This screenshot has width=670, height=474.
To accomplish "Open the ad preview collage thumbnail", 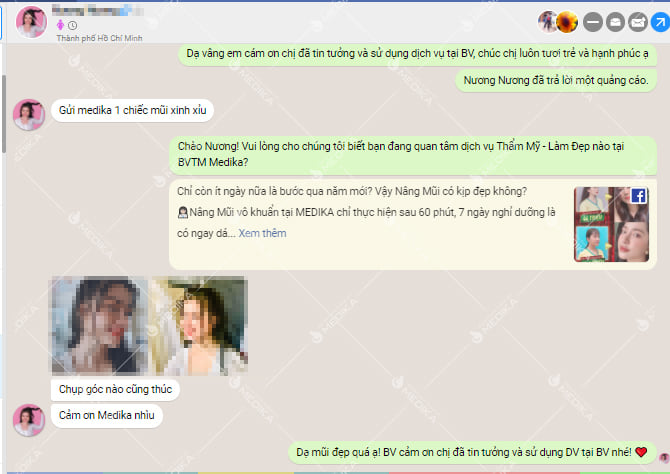I will pyautogui.click(x=611, y=224).
